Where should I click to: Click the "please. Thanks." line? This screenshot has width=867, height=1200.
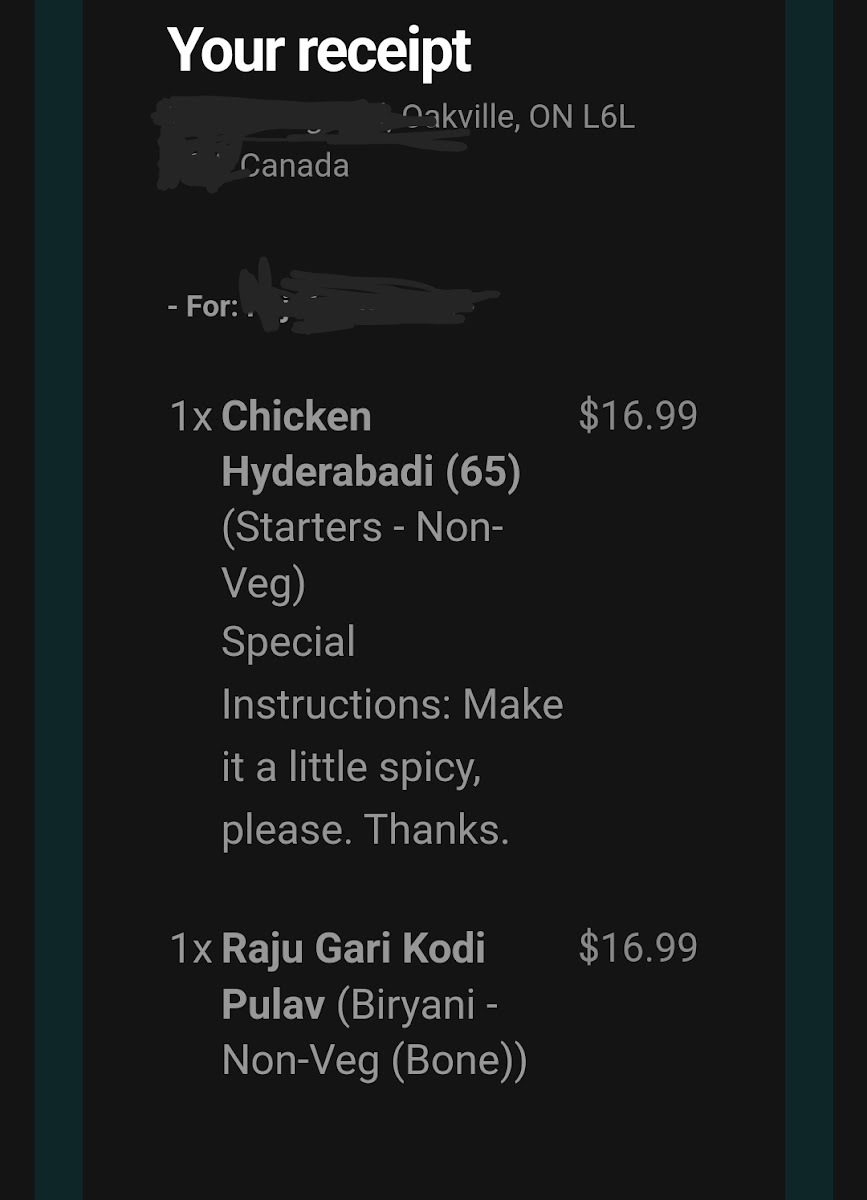(x=365, y=830)
